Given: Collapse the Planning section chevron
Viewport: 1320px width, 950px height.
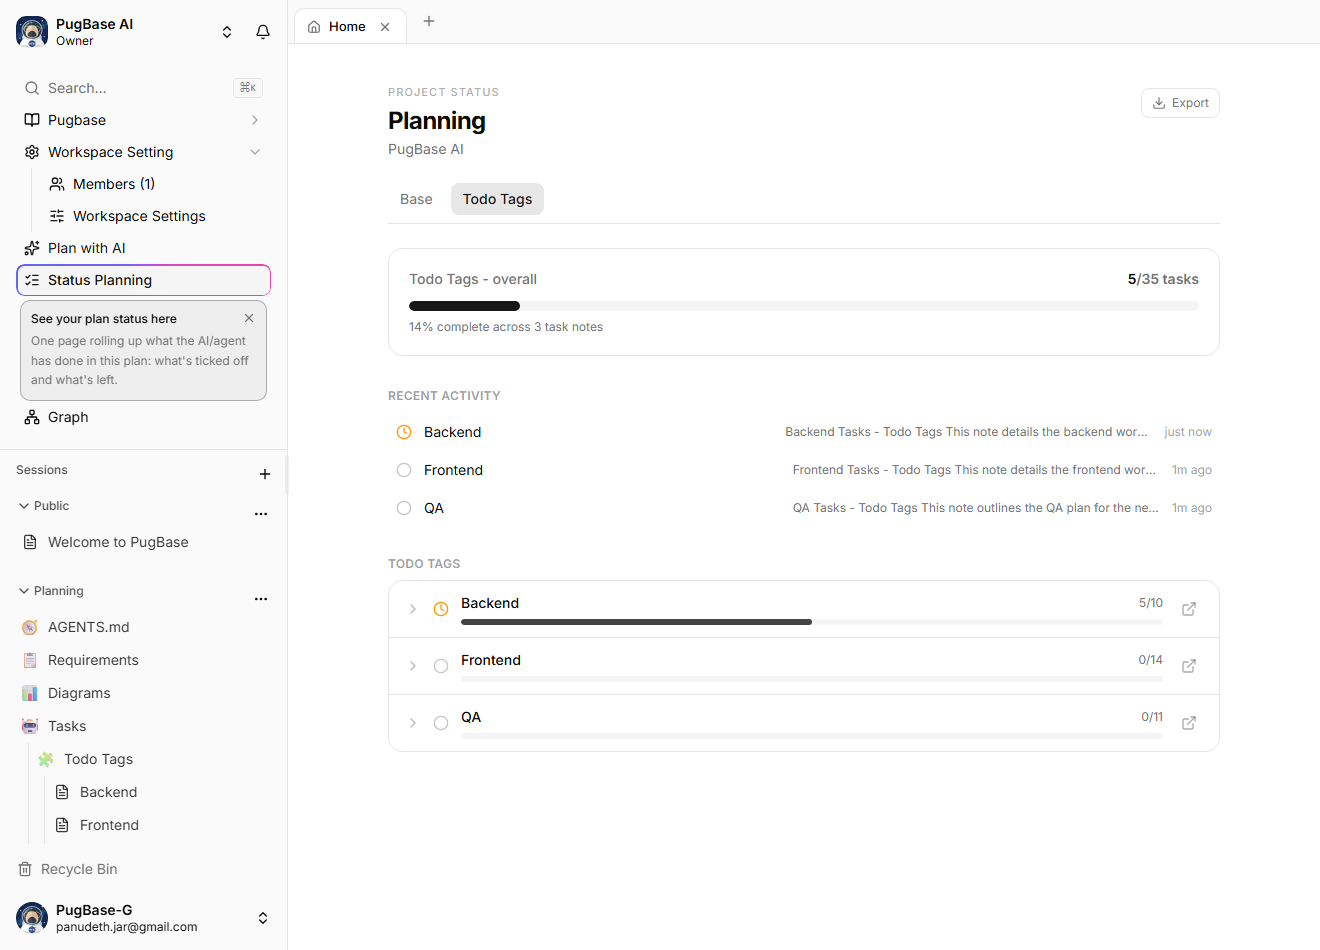Looking at the screenshot, I should [x=24, y=591].
